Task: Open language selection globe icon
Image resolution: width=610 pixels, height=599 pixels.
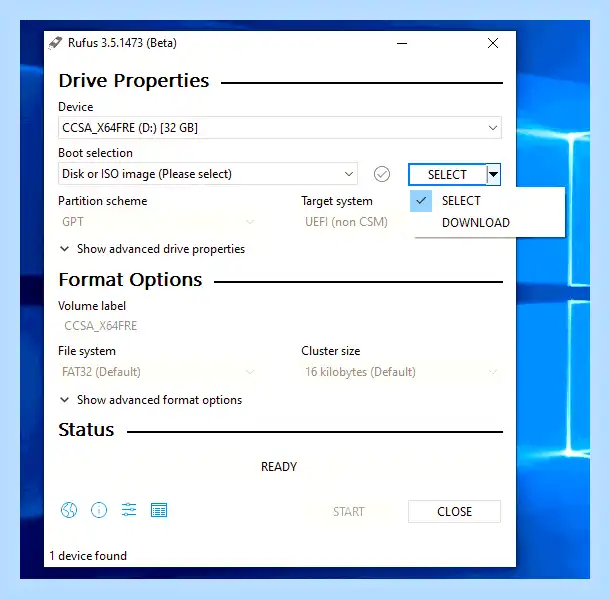Action: [x=69, y=510]
